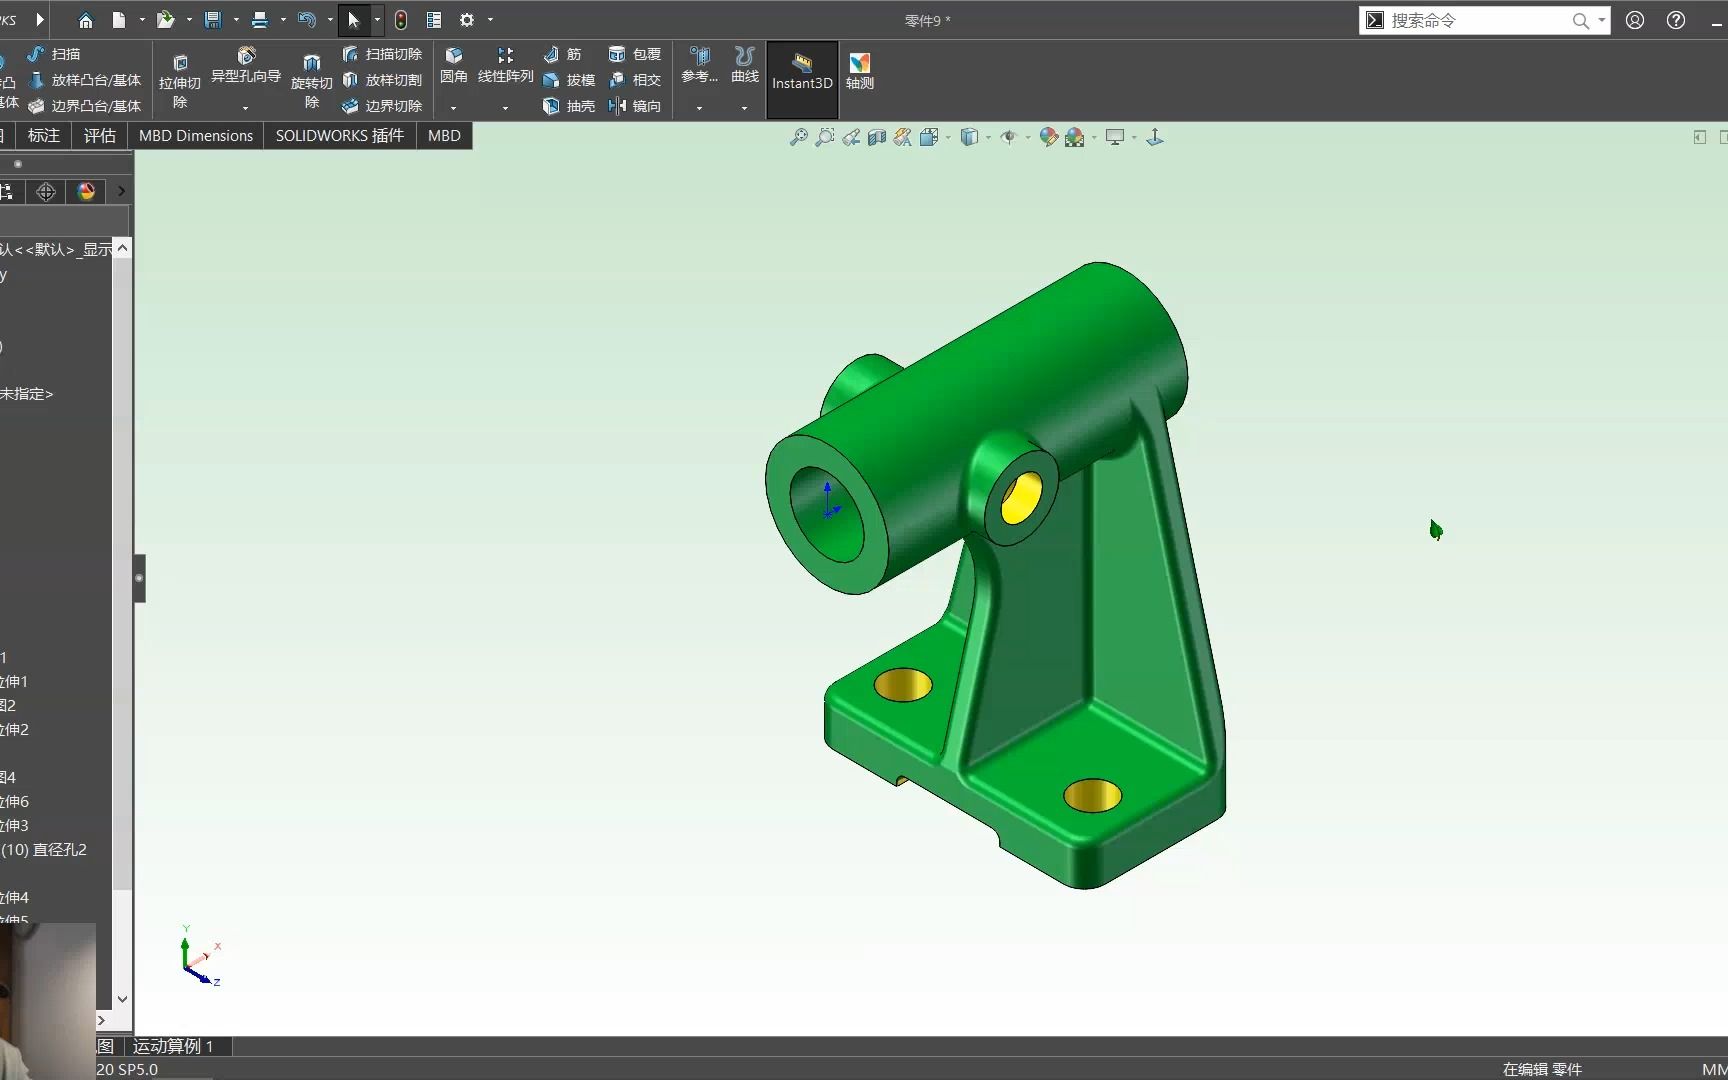This screenshot has width=1728, height=1080.
Task: Click Zoom to Fit magnifier icon
Action: point(798,138)
